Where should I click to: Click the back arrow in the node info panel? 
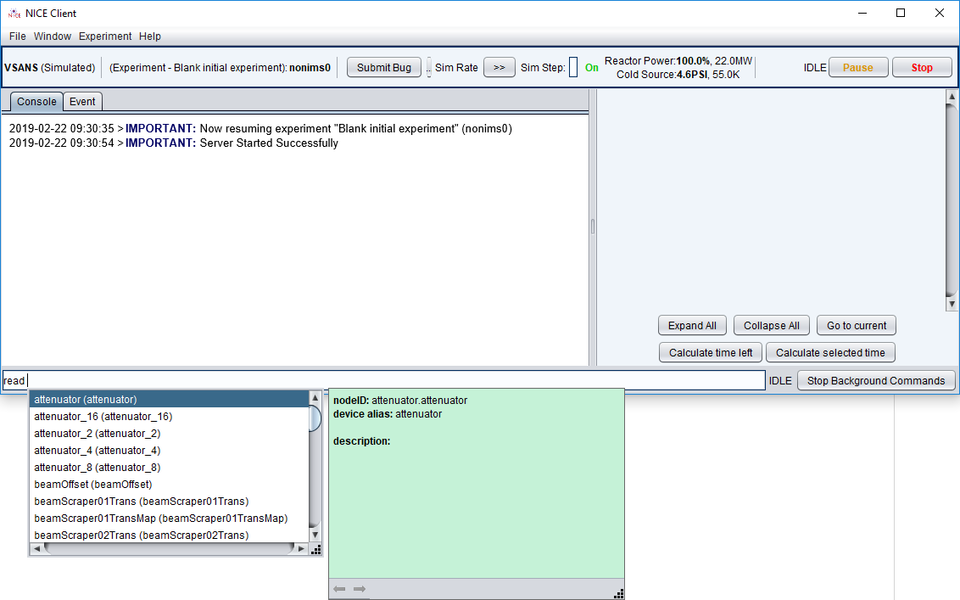point(339,589)
